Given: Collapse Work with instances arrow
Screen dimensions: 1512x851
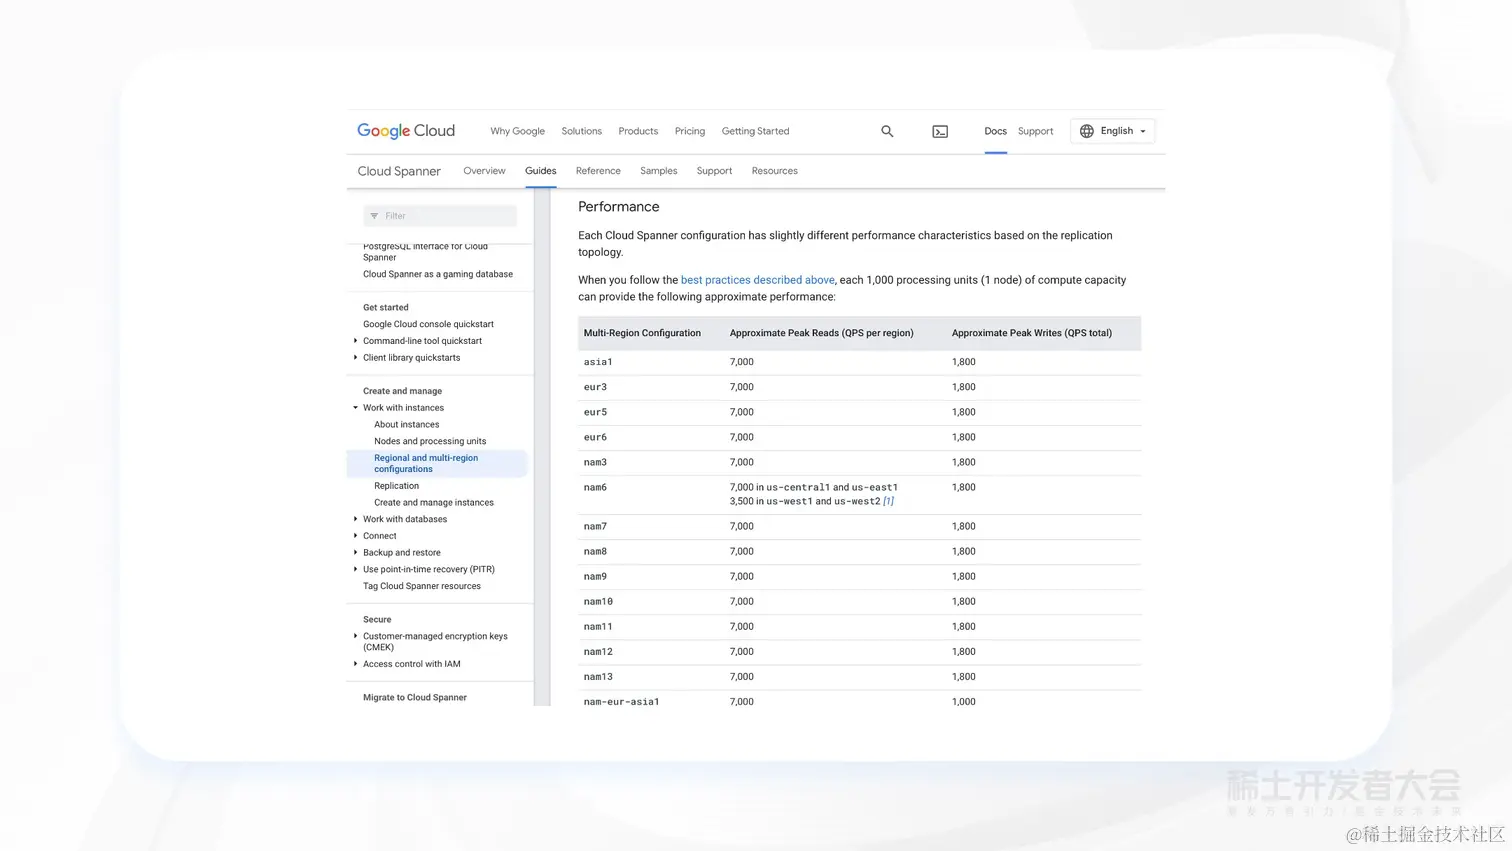Looking at the screenshot, I should [x=355, y=408].
